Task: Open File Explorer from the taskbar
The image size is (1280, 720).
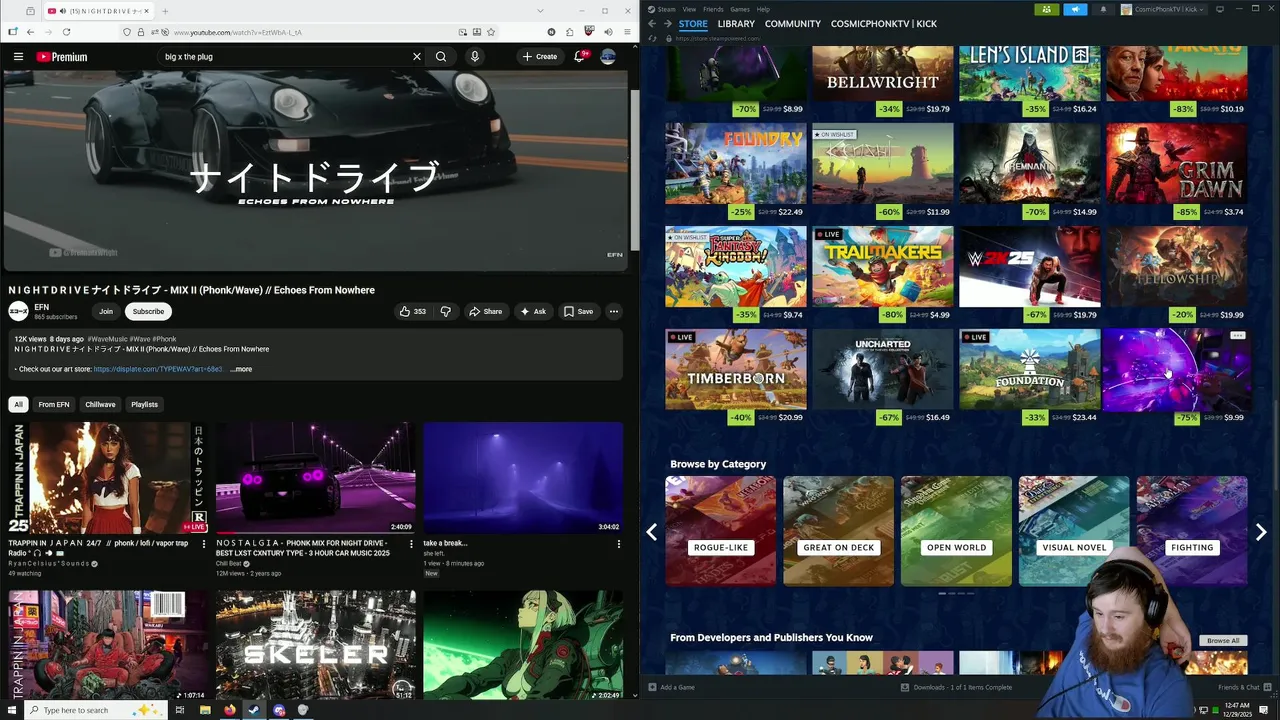Action: pyautogui.click(x=205, y=710)
